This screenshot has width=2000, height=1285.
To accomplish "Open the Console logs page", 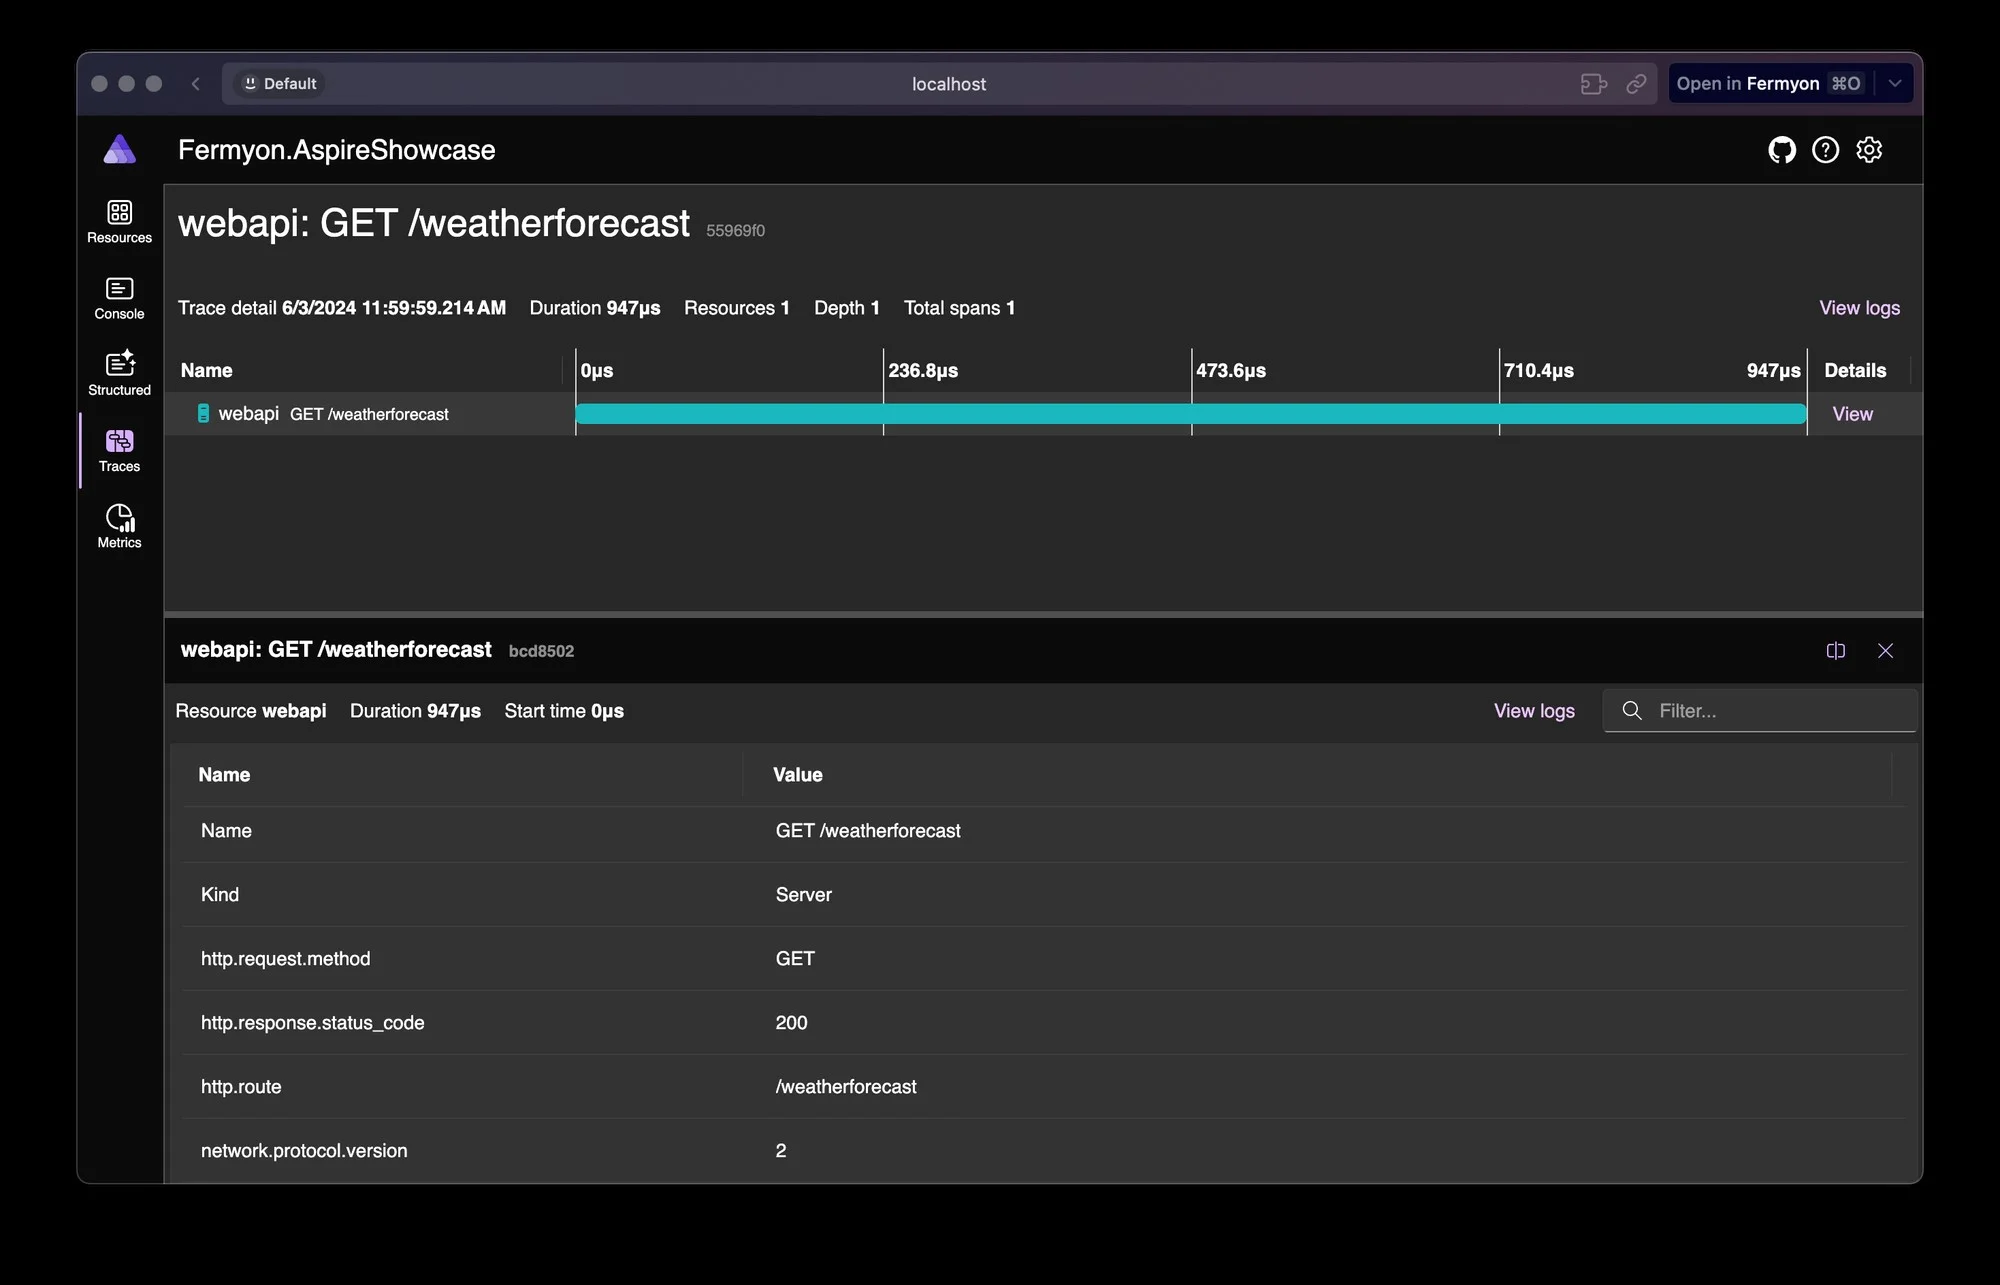I will point(119,298).
